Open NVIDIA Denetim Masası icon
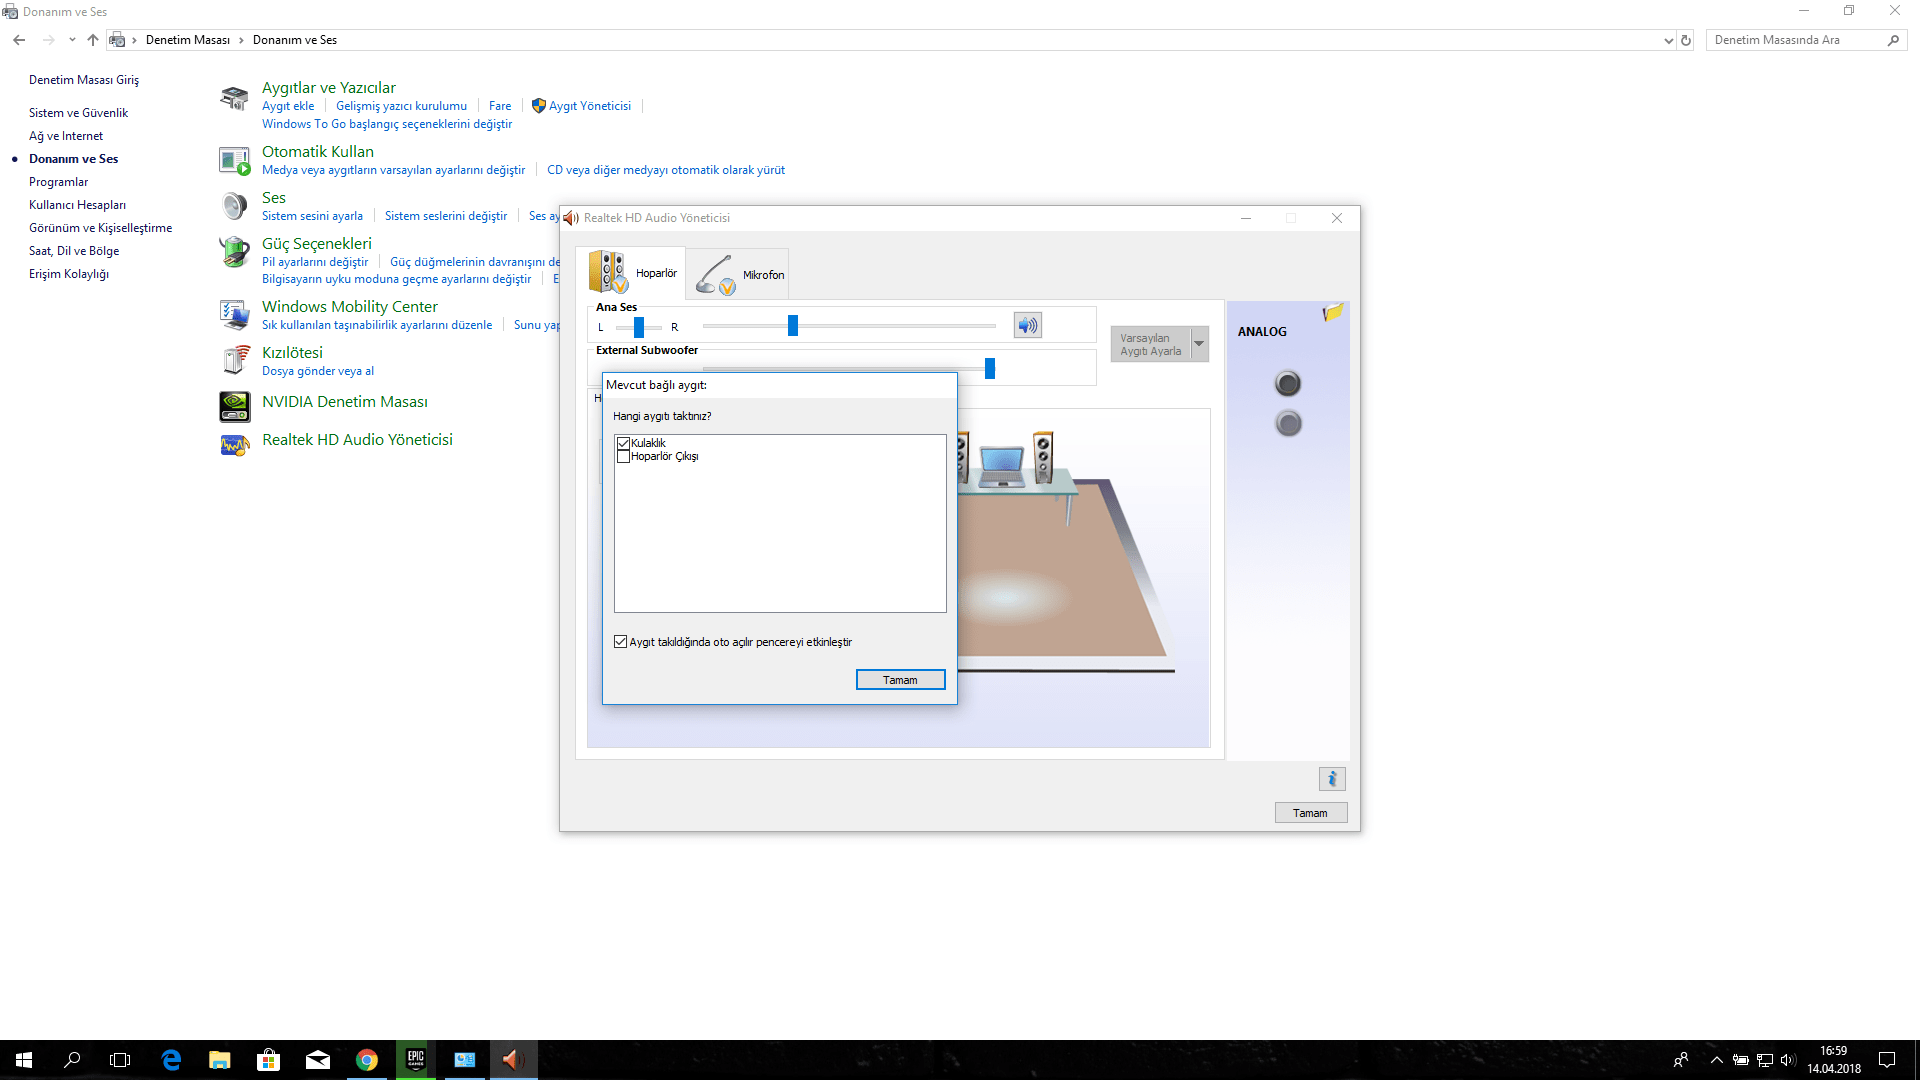 pos(235,405)
